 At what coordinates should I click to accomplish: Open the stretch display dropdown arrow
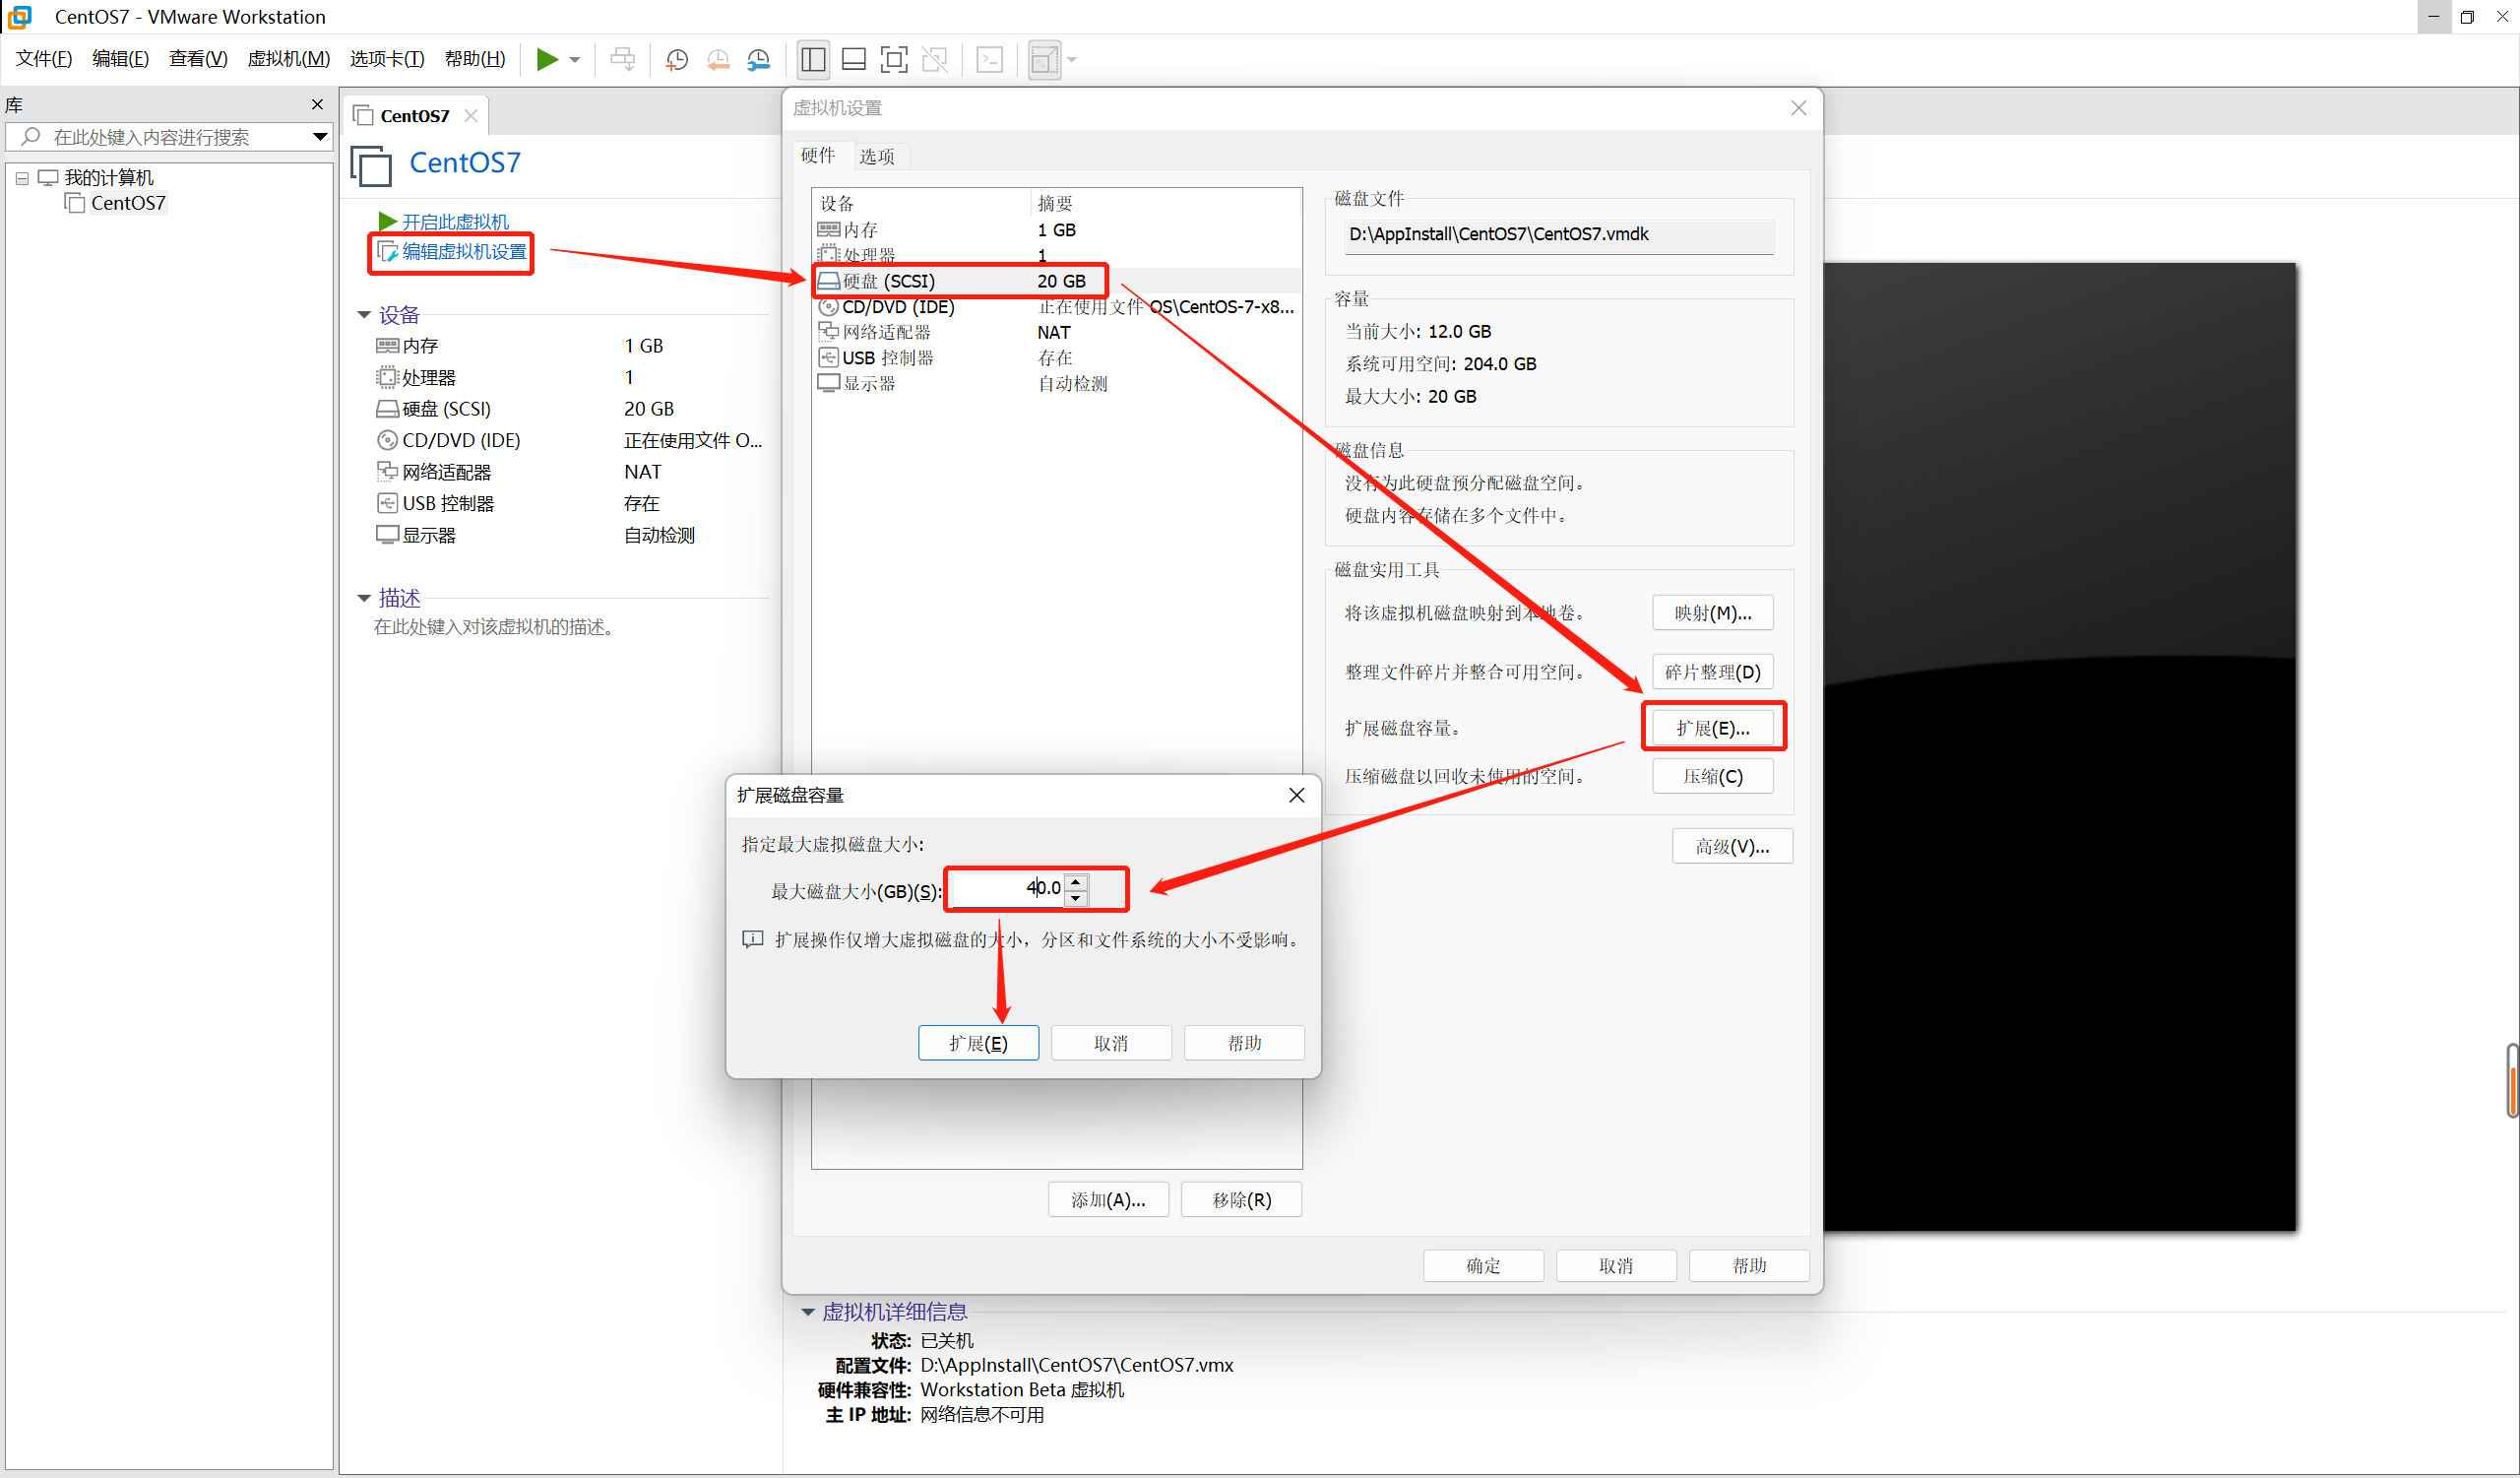pos(1072,60)
